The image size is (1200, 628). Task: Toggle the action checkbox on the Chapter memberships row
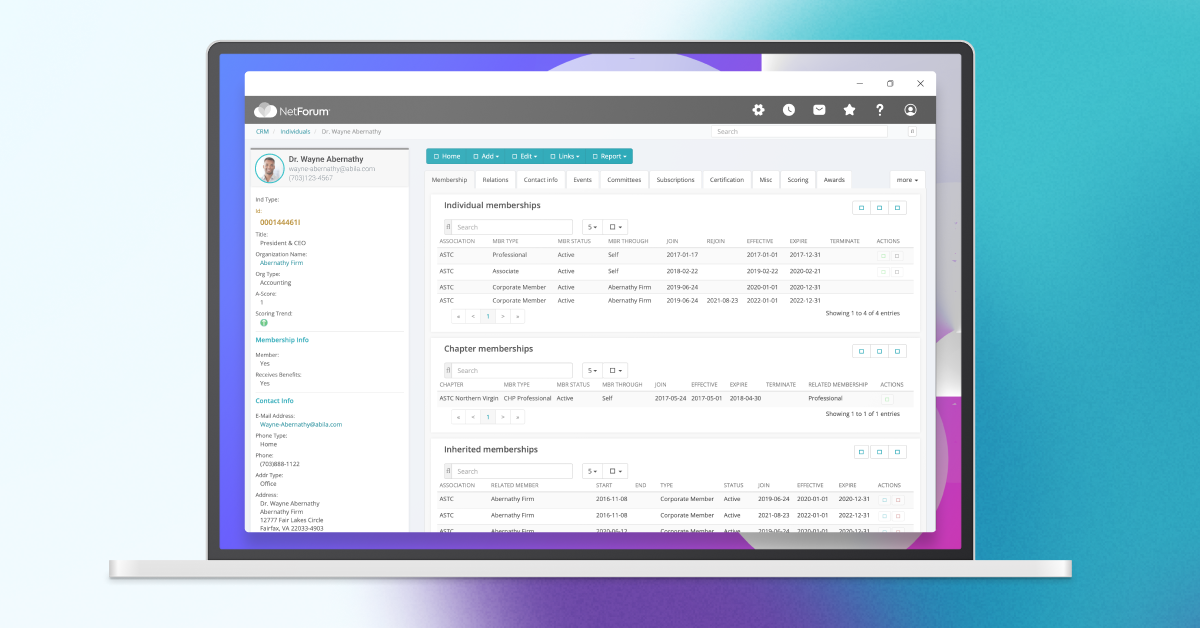(887, 398)
